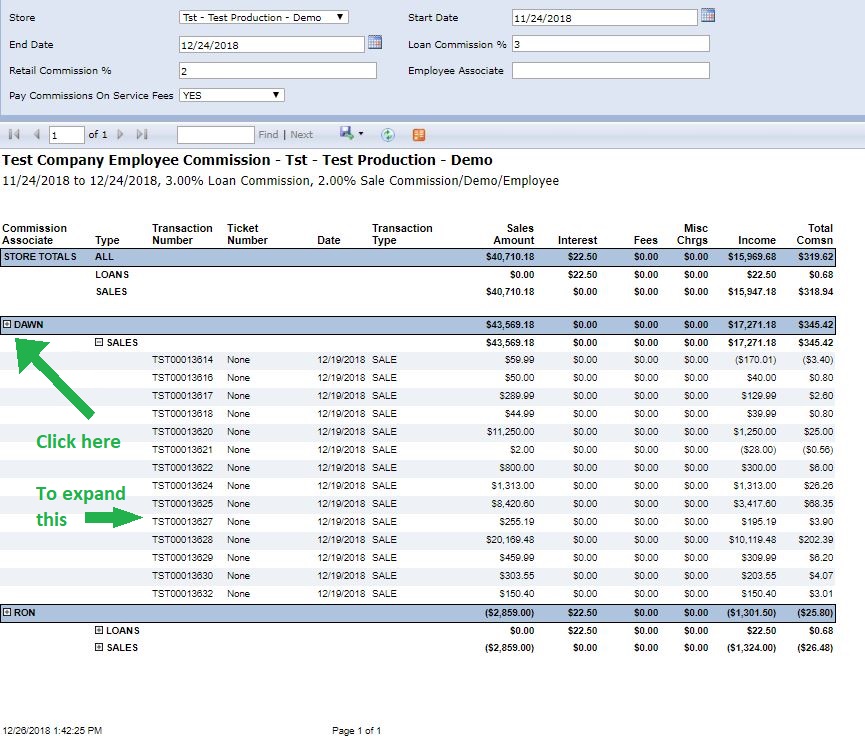Click the Next search link
Image resolution: width=865 pixels, height=740 pixels.
(301, 135)
